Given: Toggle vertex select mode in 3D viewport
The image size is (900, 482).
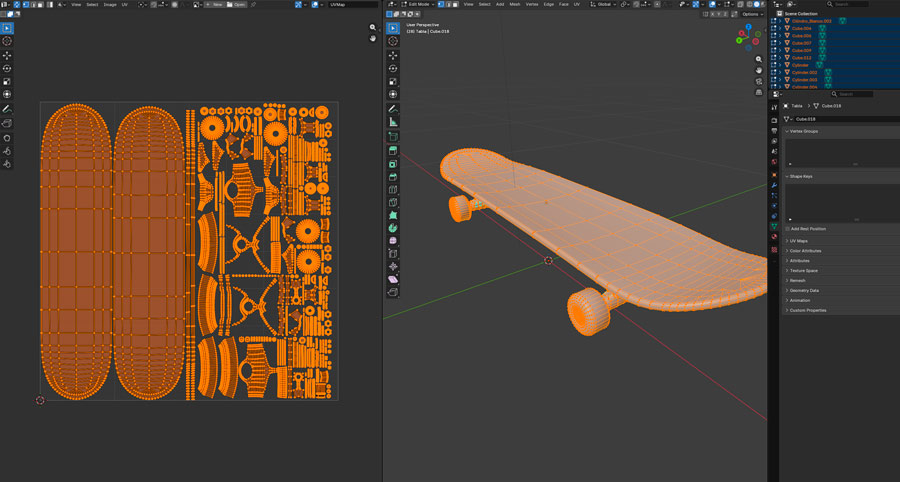Looking at the screenshot, I should [x=441, y=4].
